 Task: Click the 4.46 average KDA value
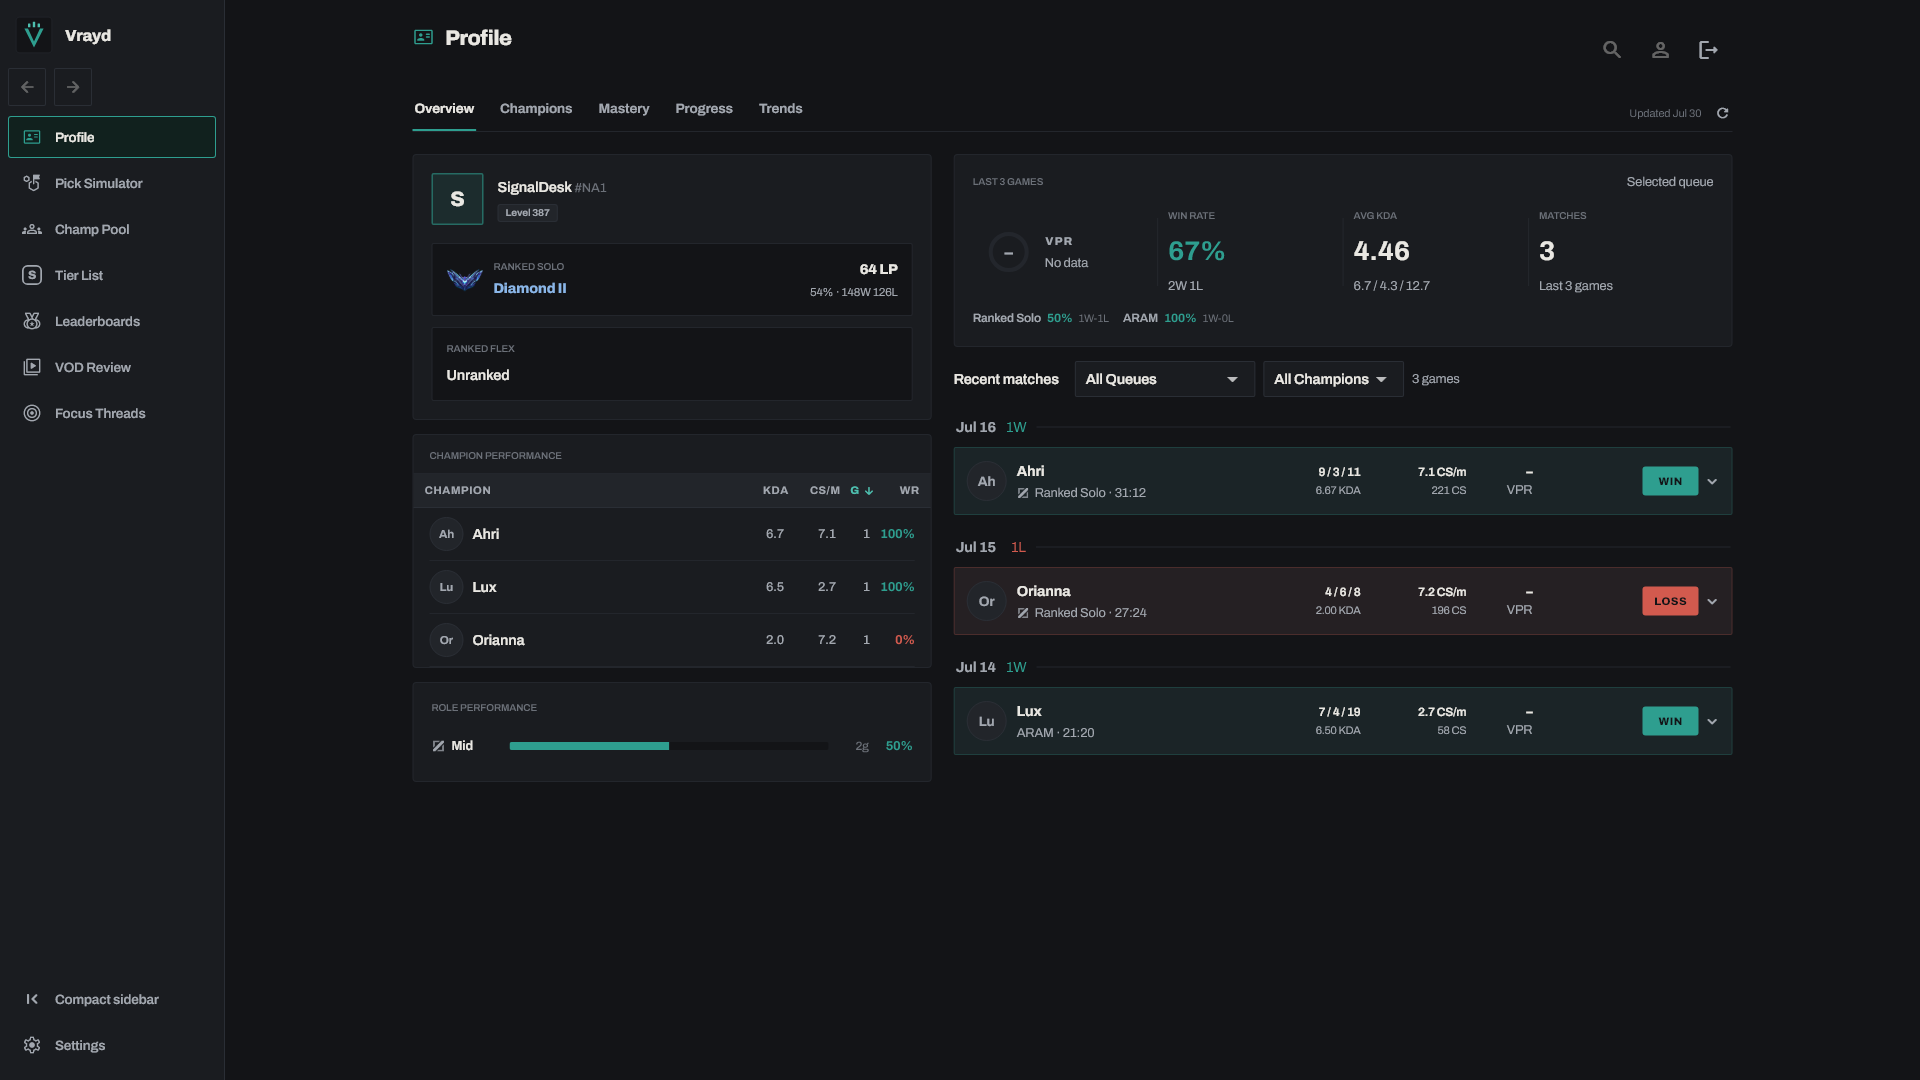1381,251
